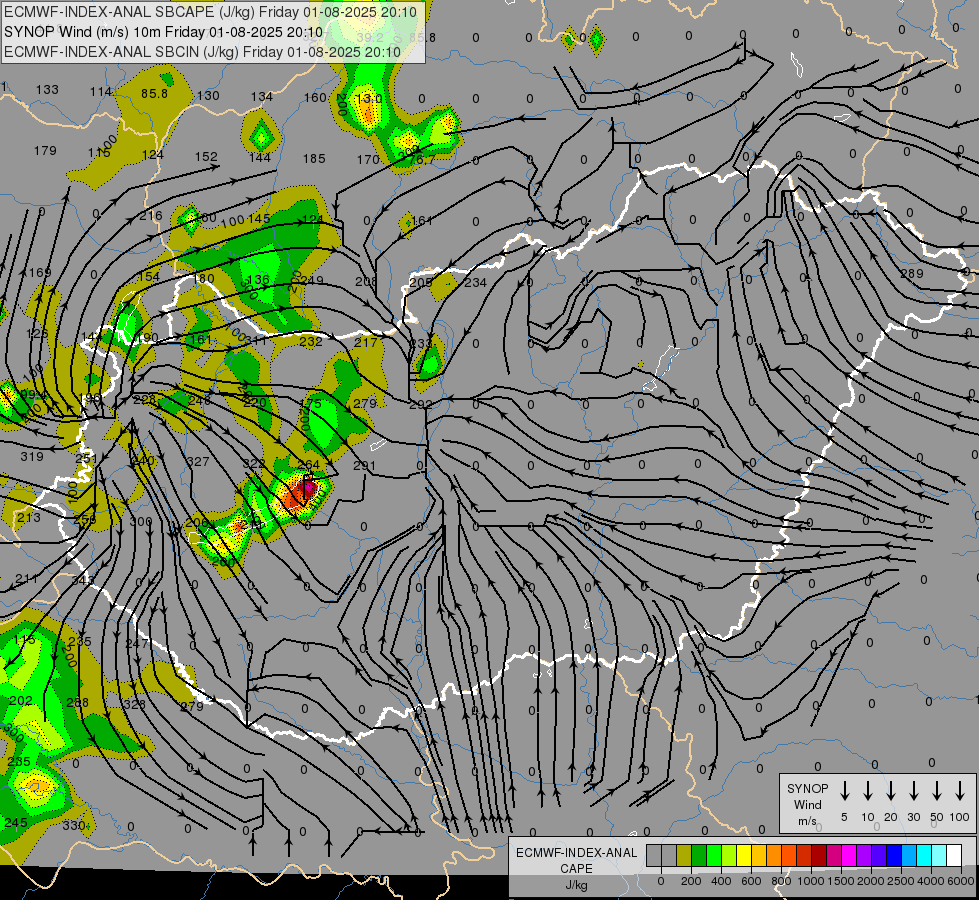
Task: Click the 1000 tick label on CAPE scale
Action: (811, 881)
